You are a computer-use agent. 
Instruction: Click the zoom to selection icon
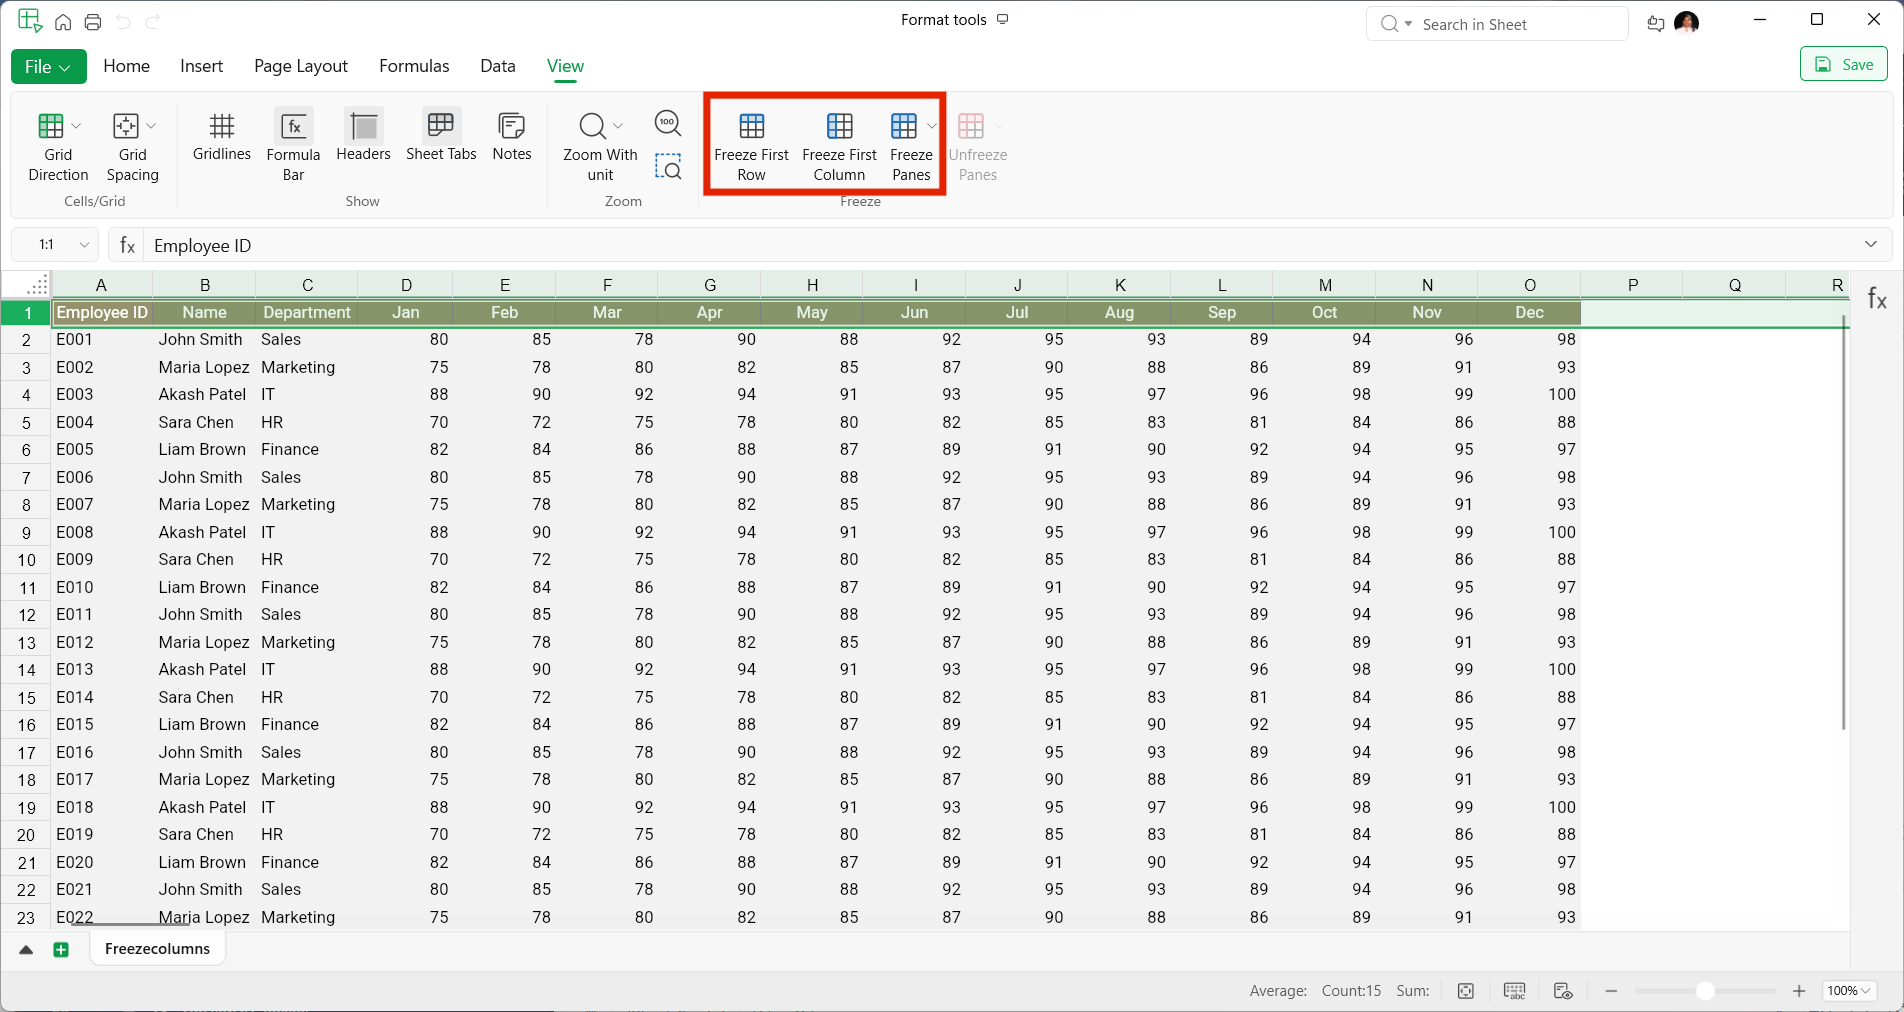(668, 167)
